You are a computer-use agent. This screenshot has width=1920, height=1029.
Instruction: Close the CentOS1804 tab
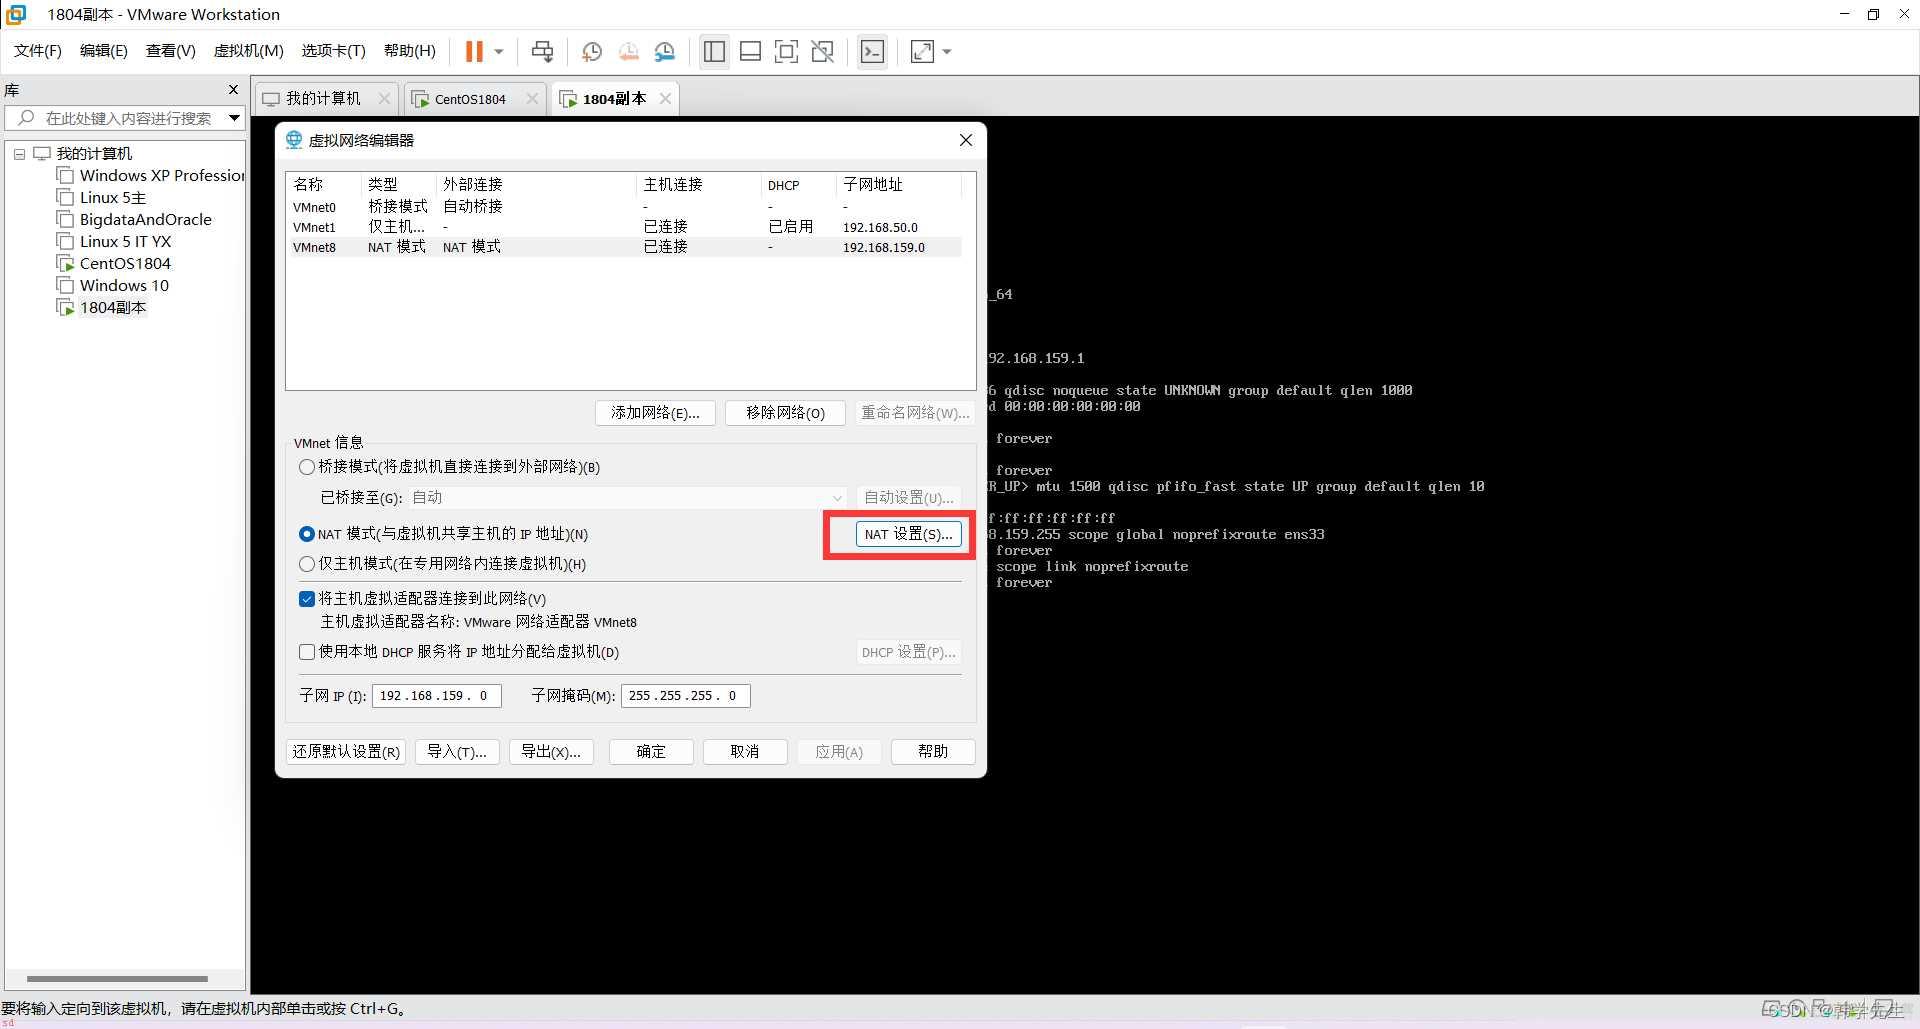532,99
